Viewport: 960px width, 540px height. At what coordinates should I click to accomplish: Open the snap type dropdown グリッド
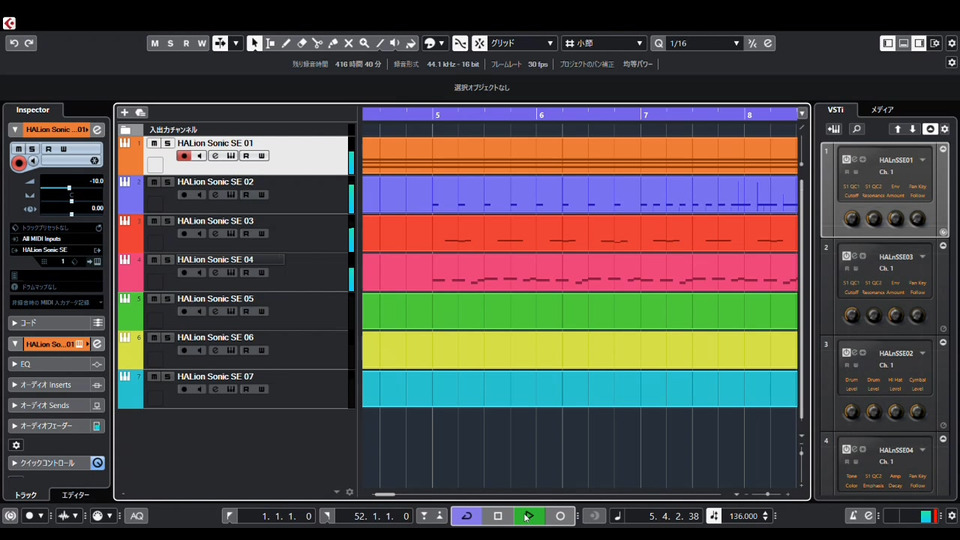tap(522, 43)
